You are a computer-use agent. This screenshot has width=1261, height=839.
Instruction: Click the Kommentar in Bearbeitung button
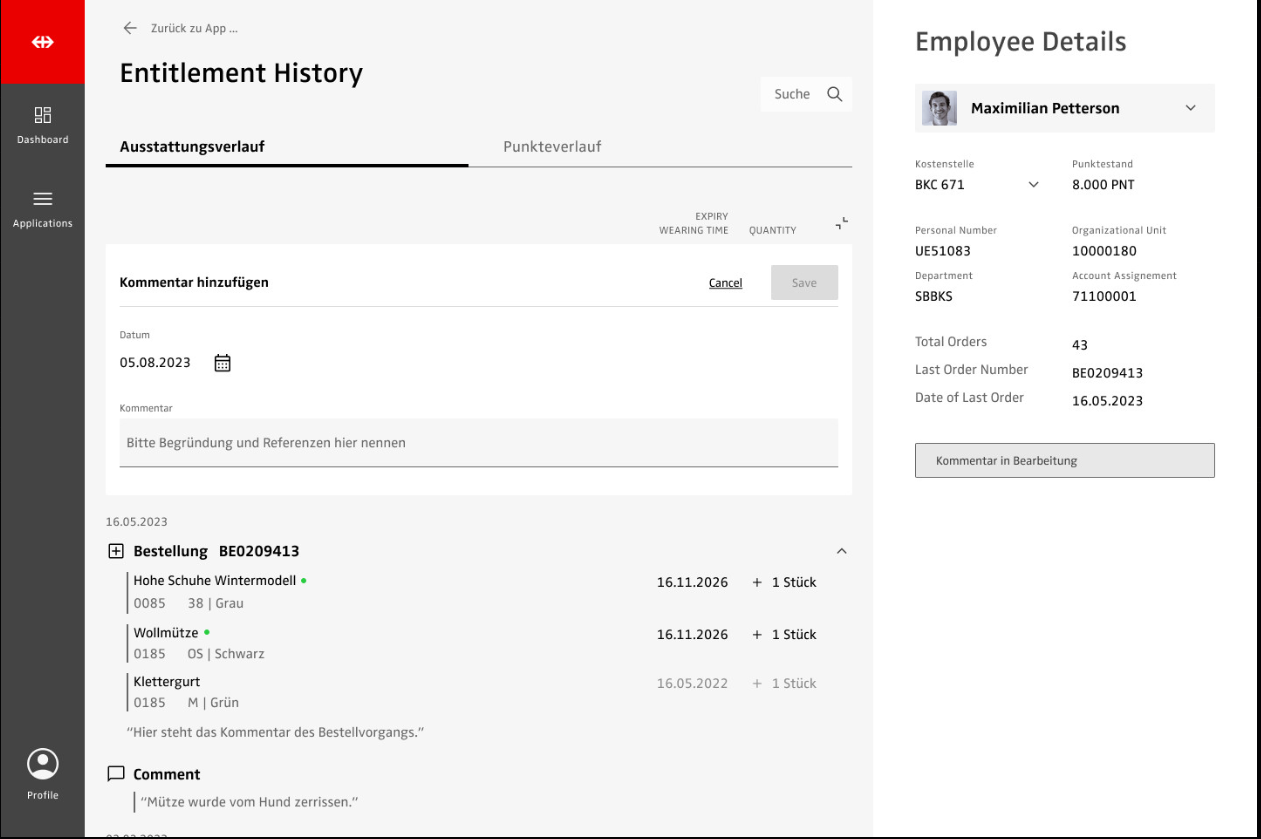coord(1064,461)
